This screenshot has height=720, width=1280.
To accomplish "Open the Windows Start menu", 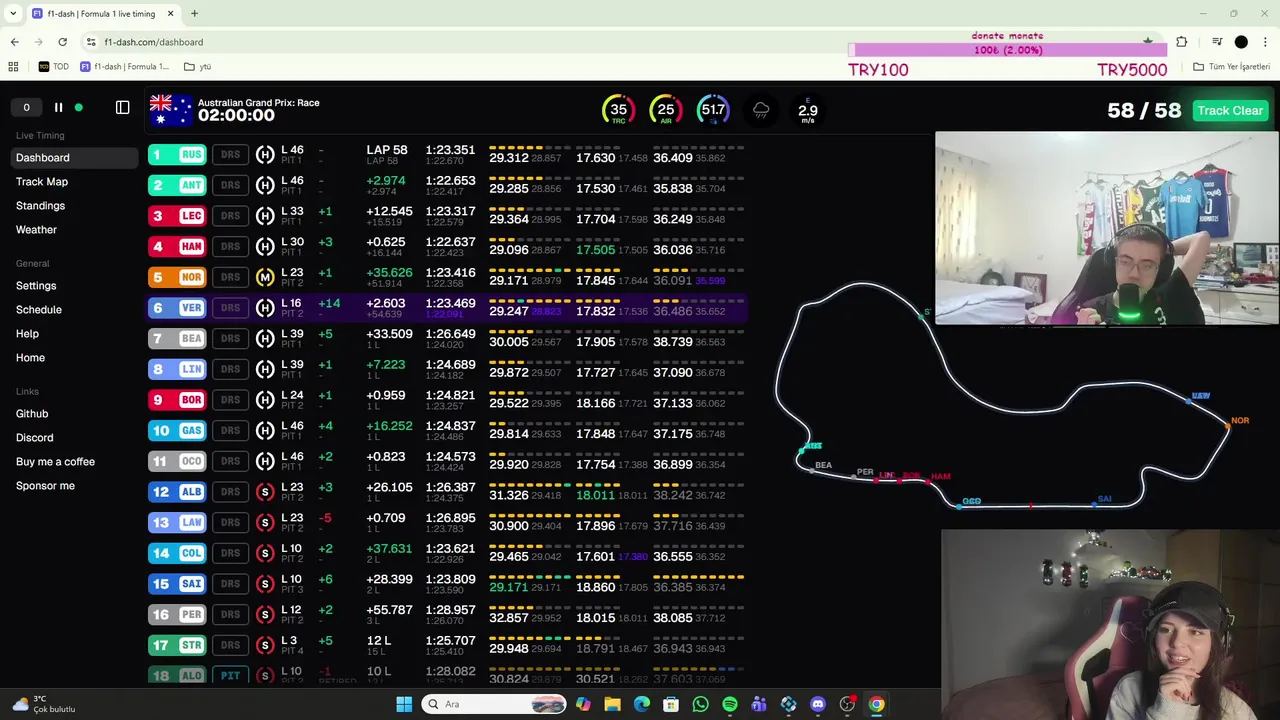I will (404, 704).
